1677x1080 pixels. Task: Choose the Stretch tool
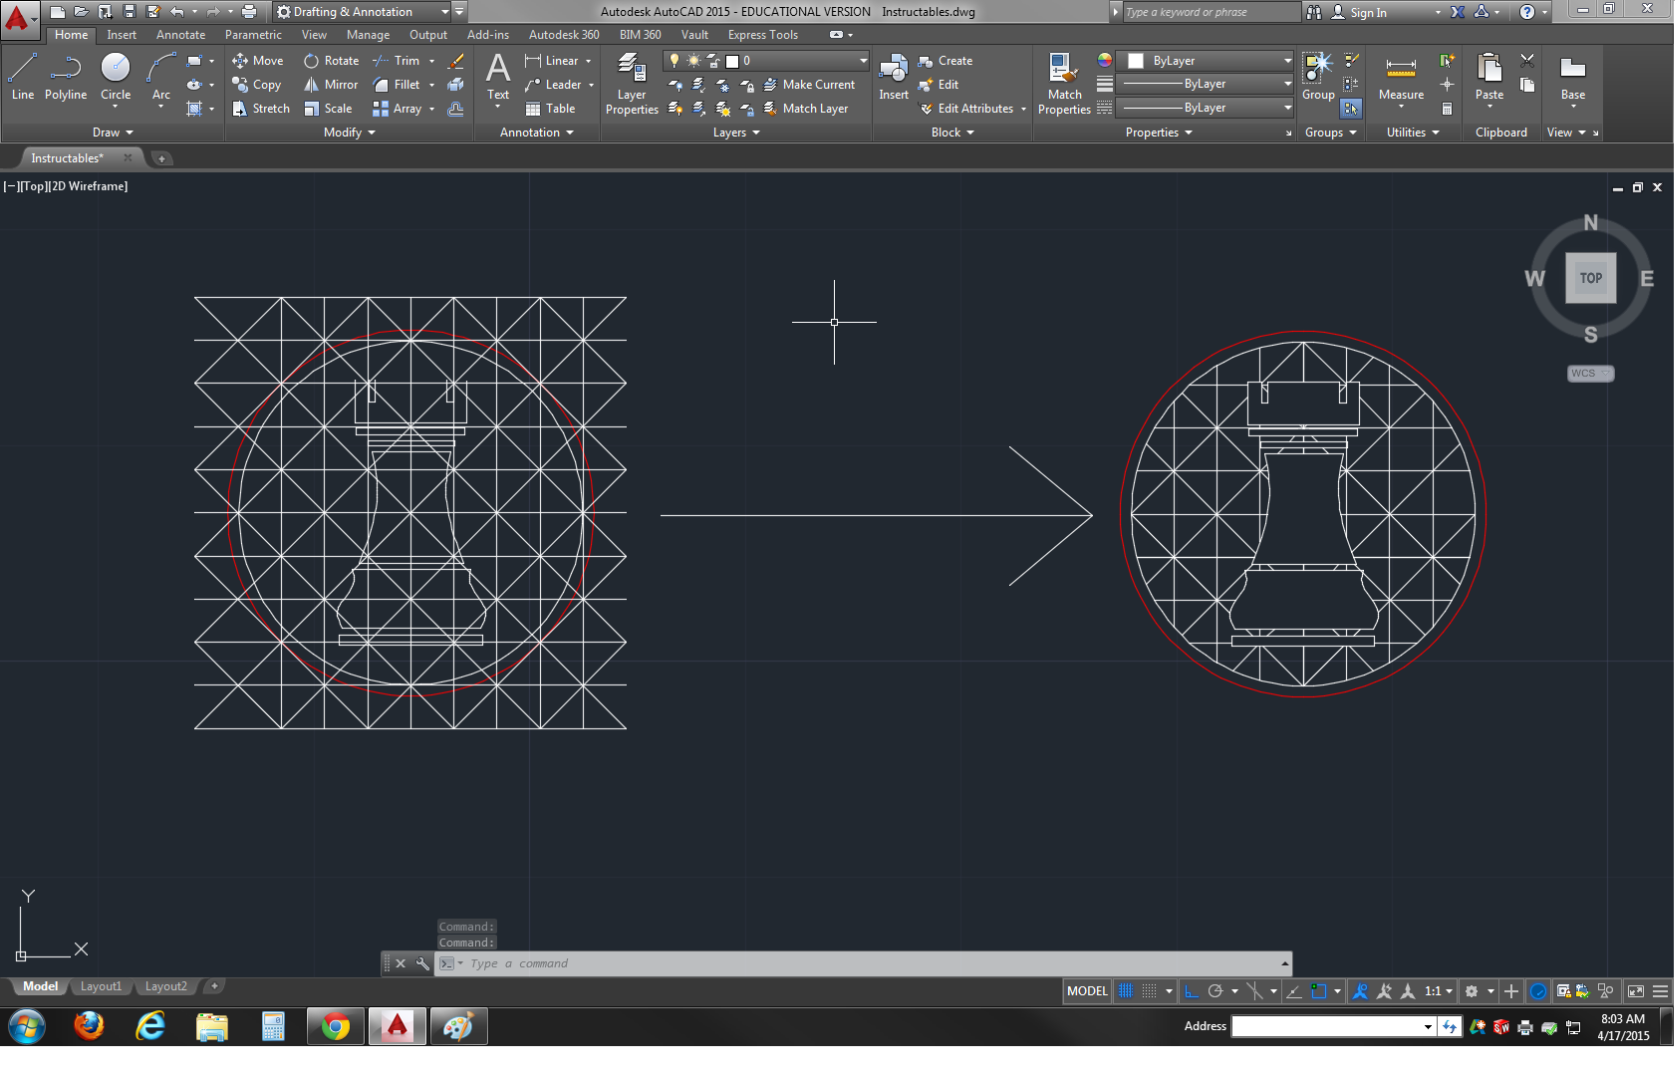(x=261, y=109)
